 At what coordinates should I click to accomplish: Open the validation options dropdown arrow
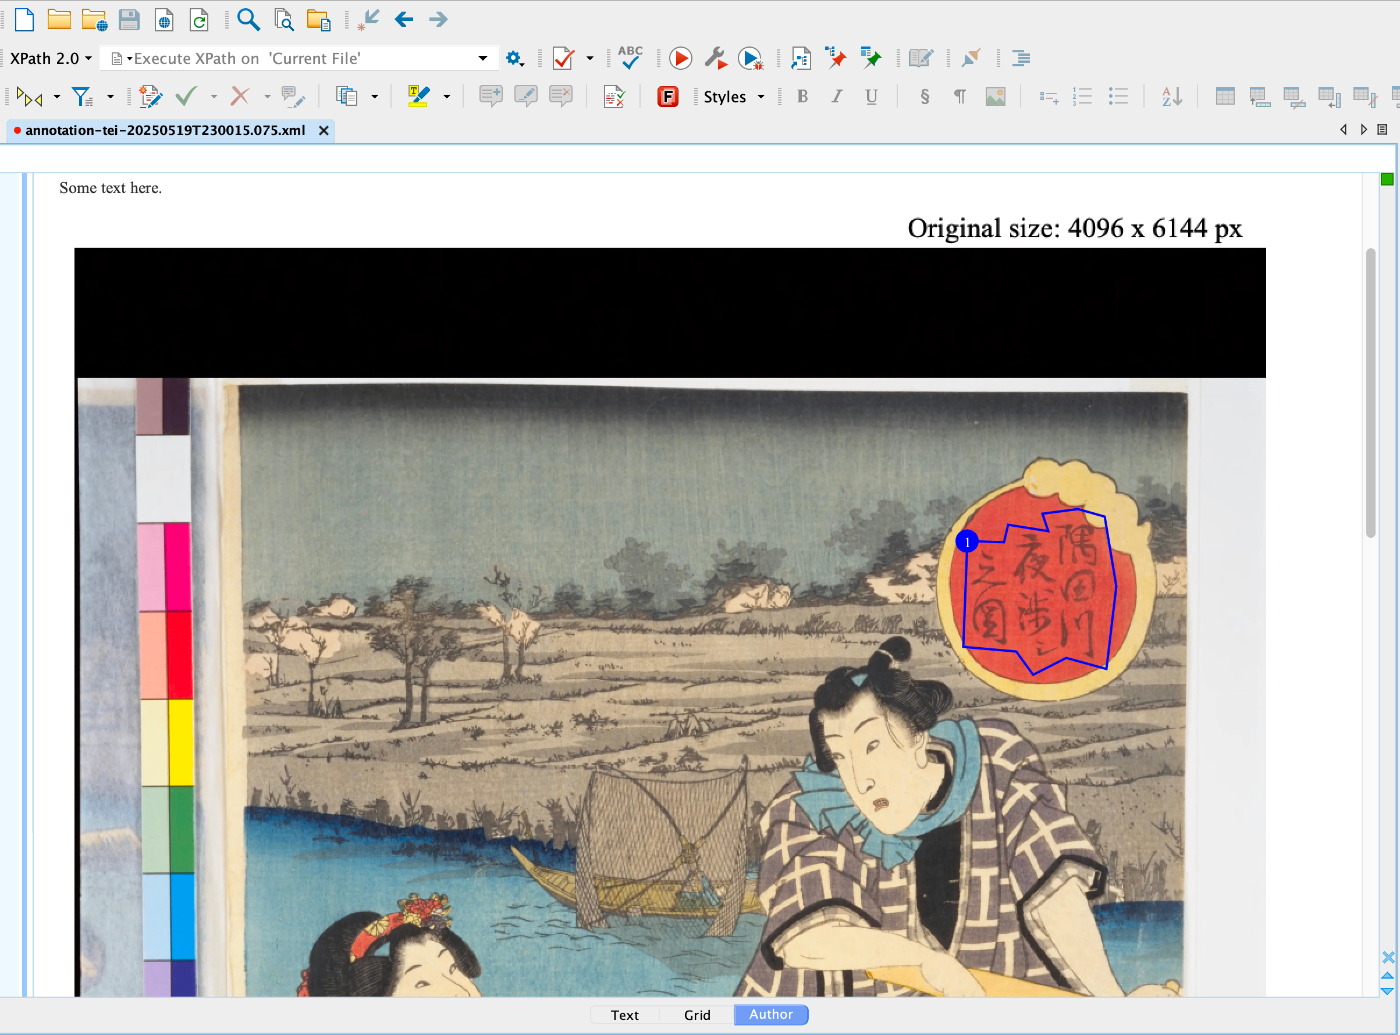pyautogui.click(x=589, y=58)
